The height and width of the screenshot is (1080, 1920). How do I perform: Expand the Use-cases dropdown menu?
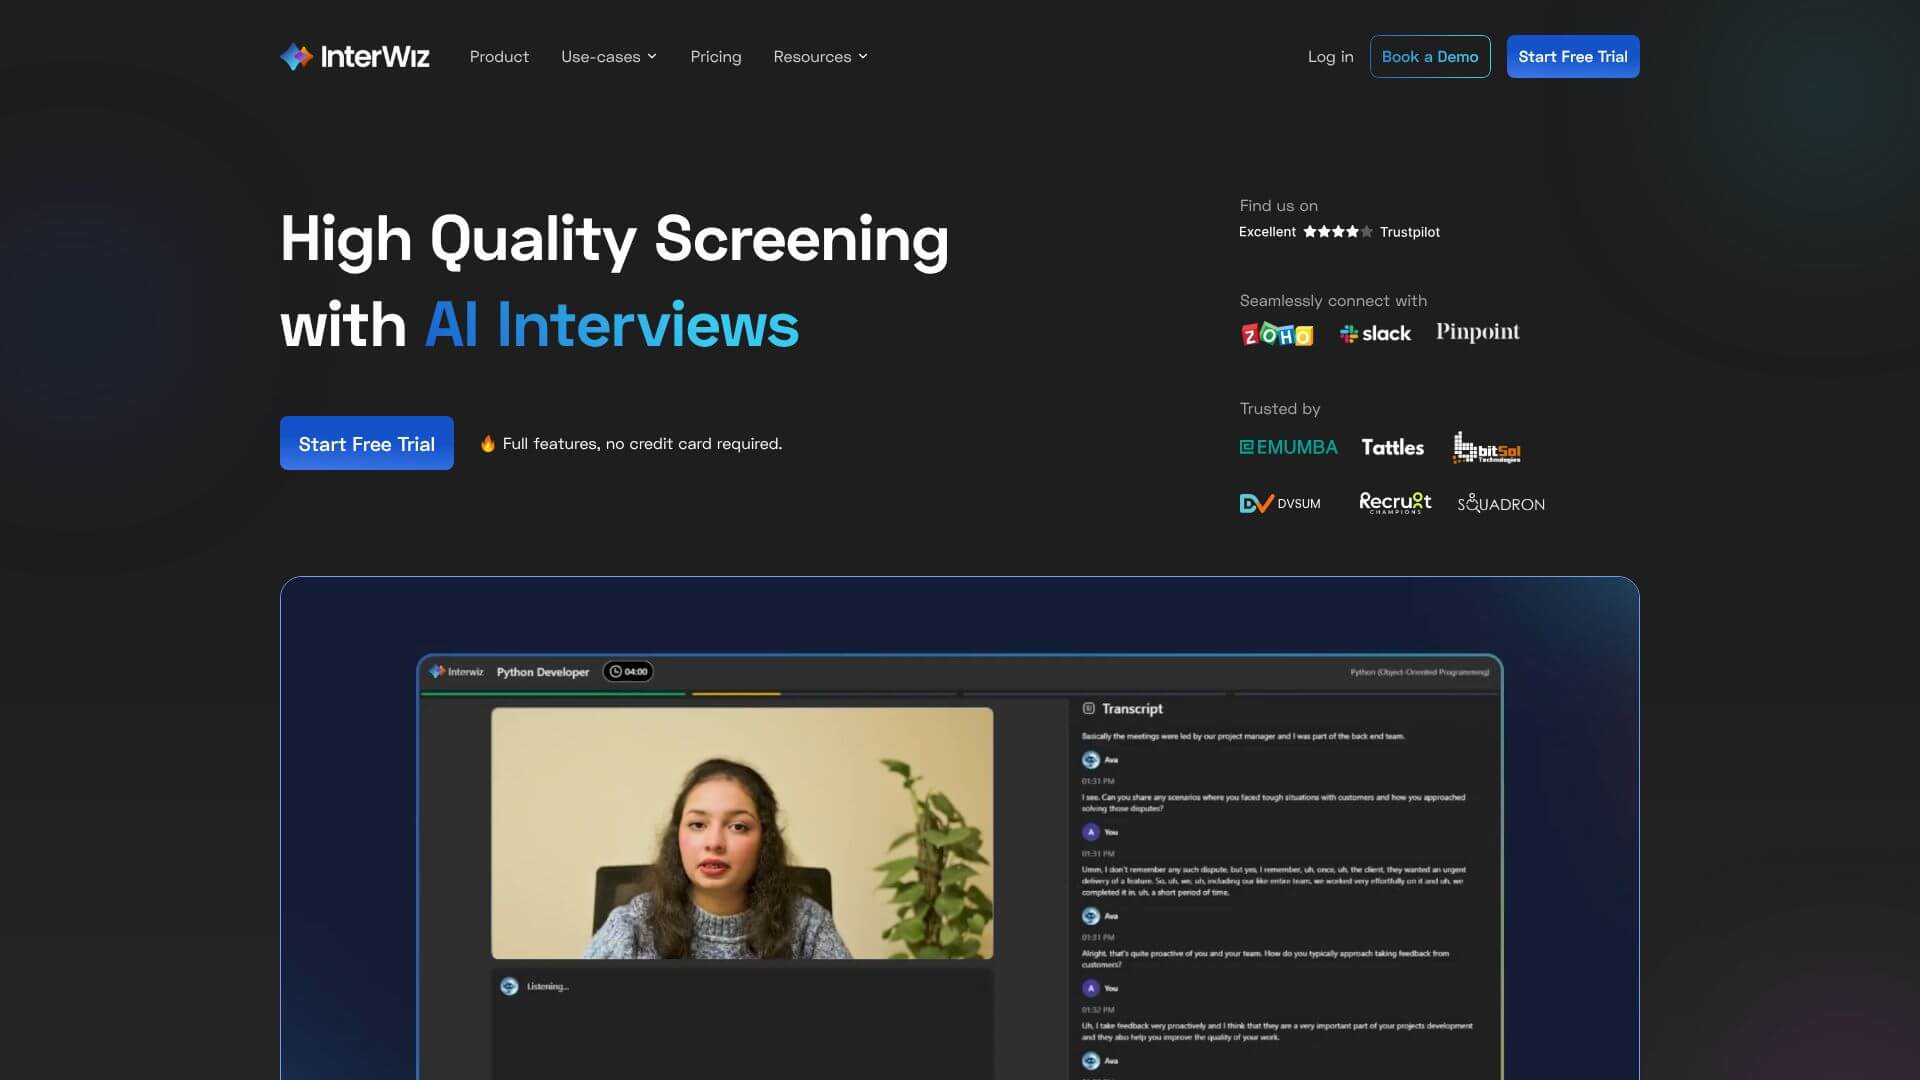coord(608,57)
